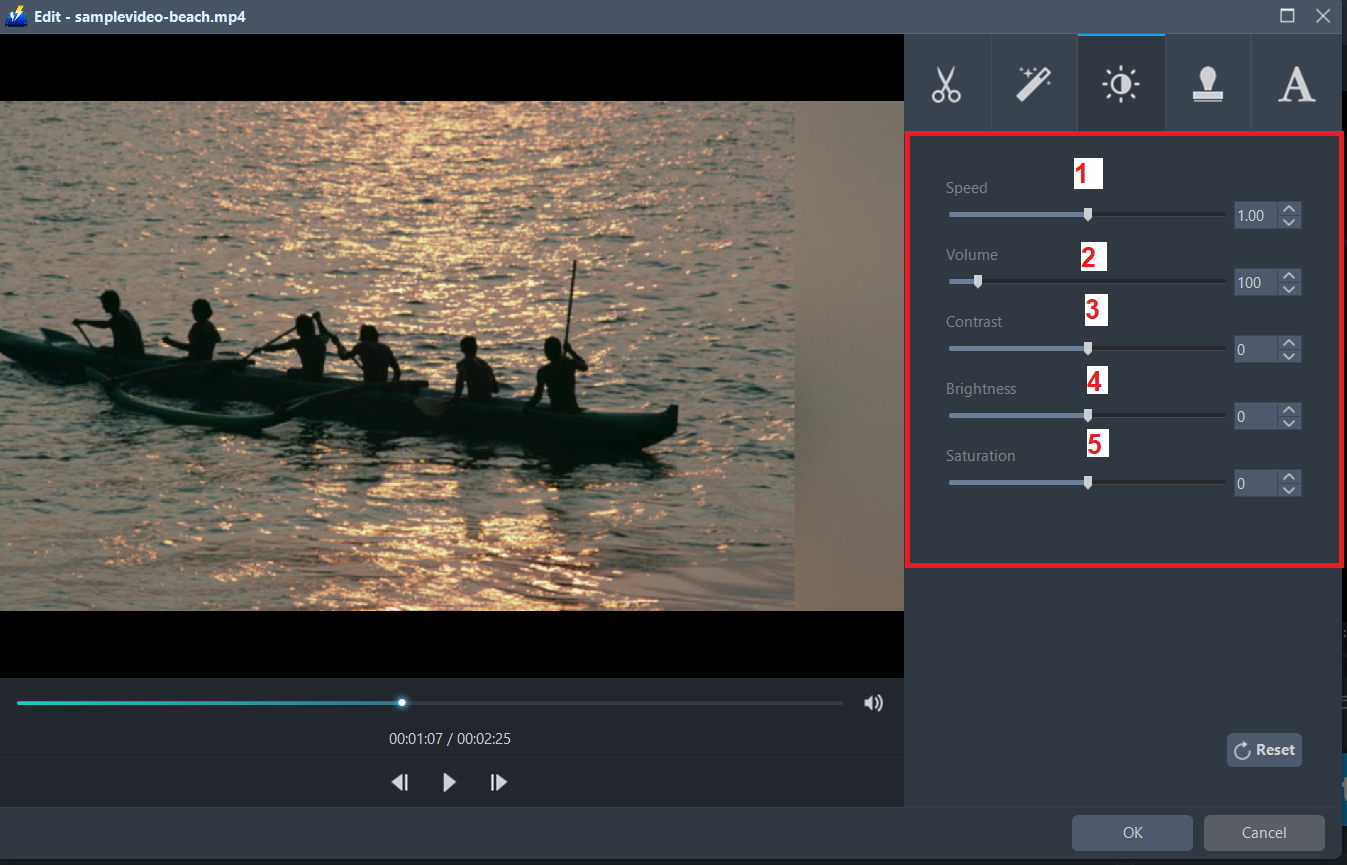
Task: Select the brightness Adjust tab icon
Action: pyautogui.click(x=1120, y=84)
